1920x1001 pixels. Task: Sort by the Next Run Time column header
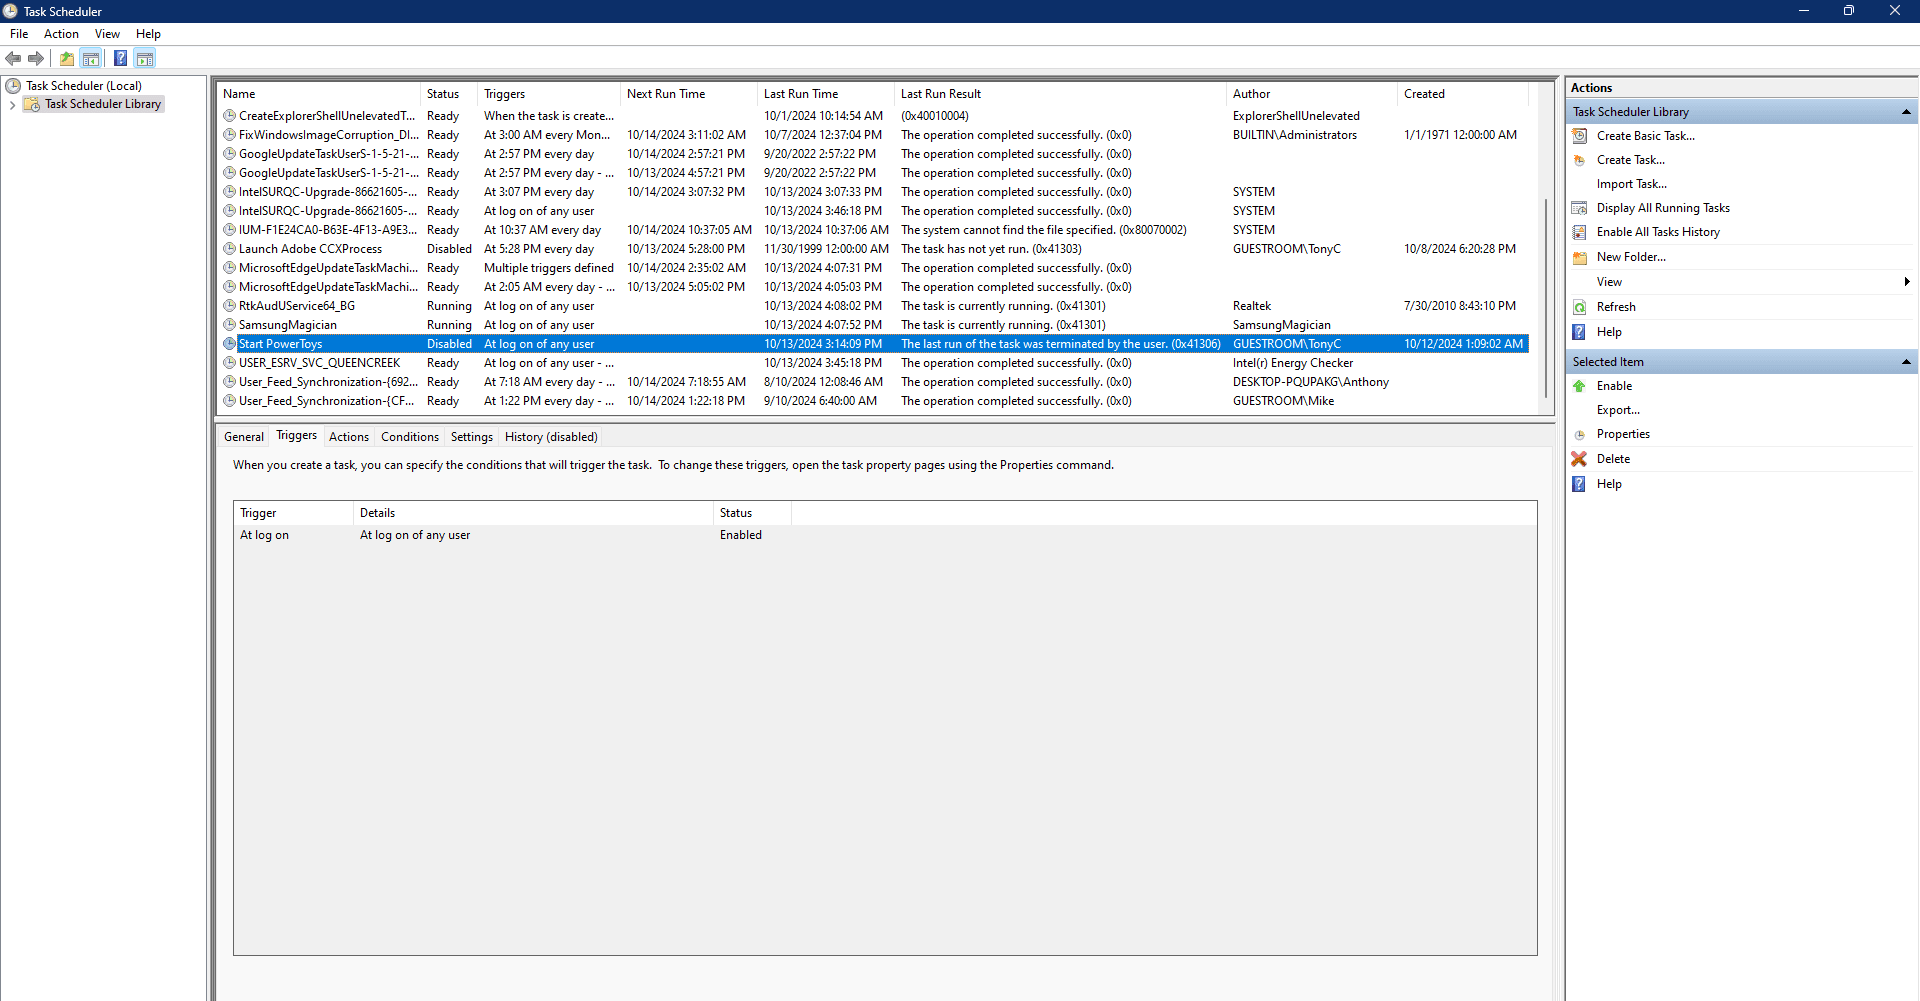click(x=689, y=94)
